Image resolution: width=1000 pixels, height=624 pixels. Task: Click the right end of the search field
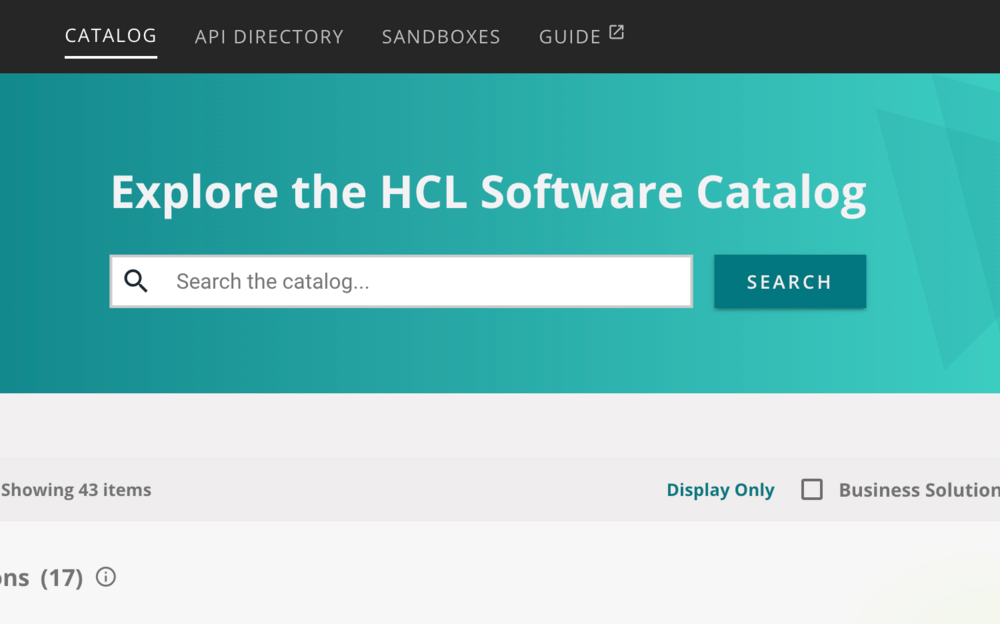[660, 281]
